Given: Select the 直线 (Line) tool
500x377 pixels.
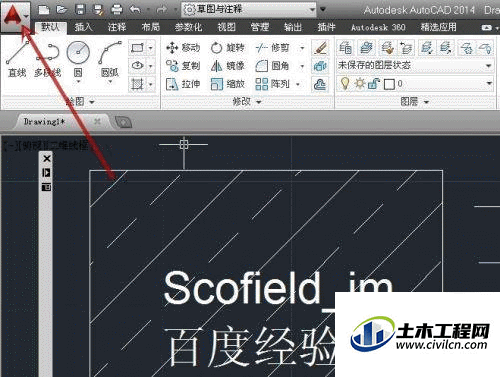Looking at the screenshot, I should [17, 60].
